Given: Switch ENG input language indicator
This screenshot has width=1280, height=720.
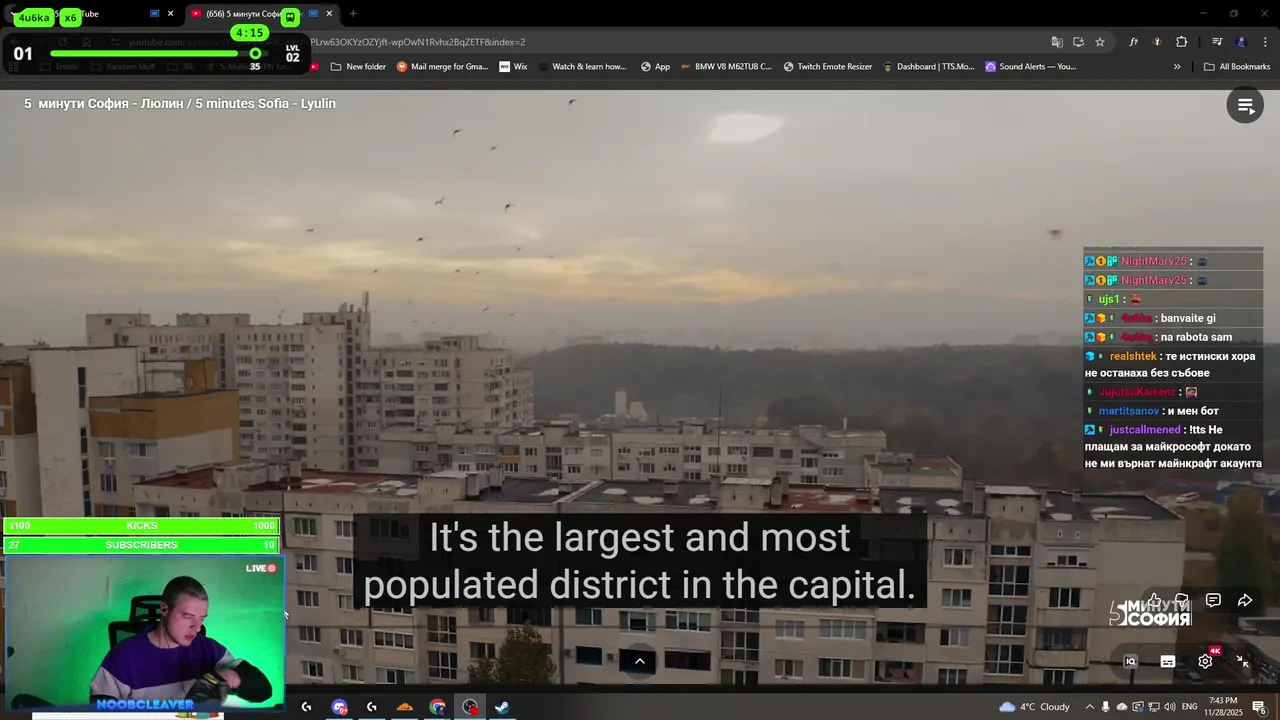Looking at the screenshot, I should (x=1190, y=707).
